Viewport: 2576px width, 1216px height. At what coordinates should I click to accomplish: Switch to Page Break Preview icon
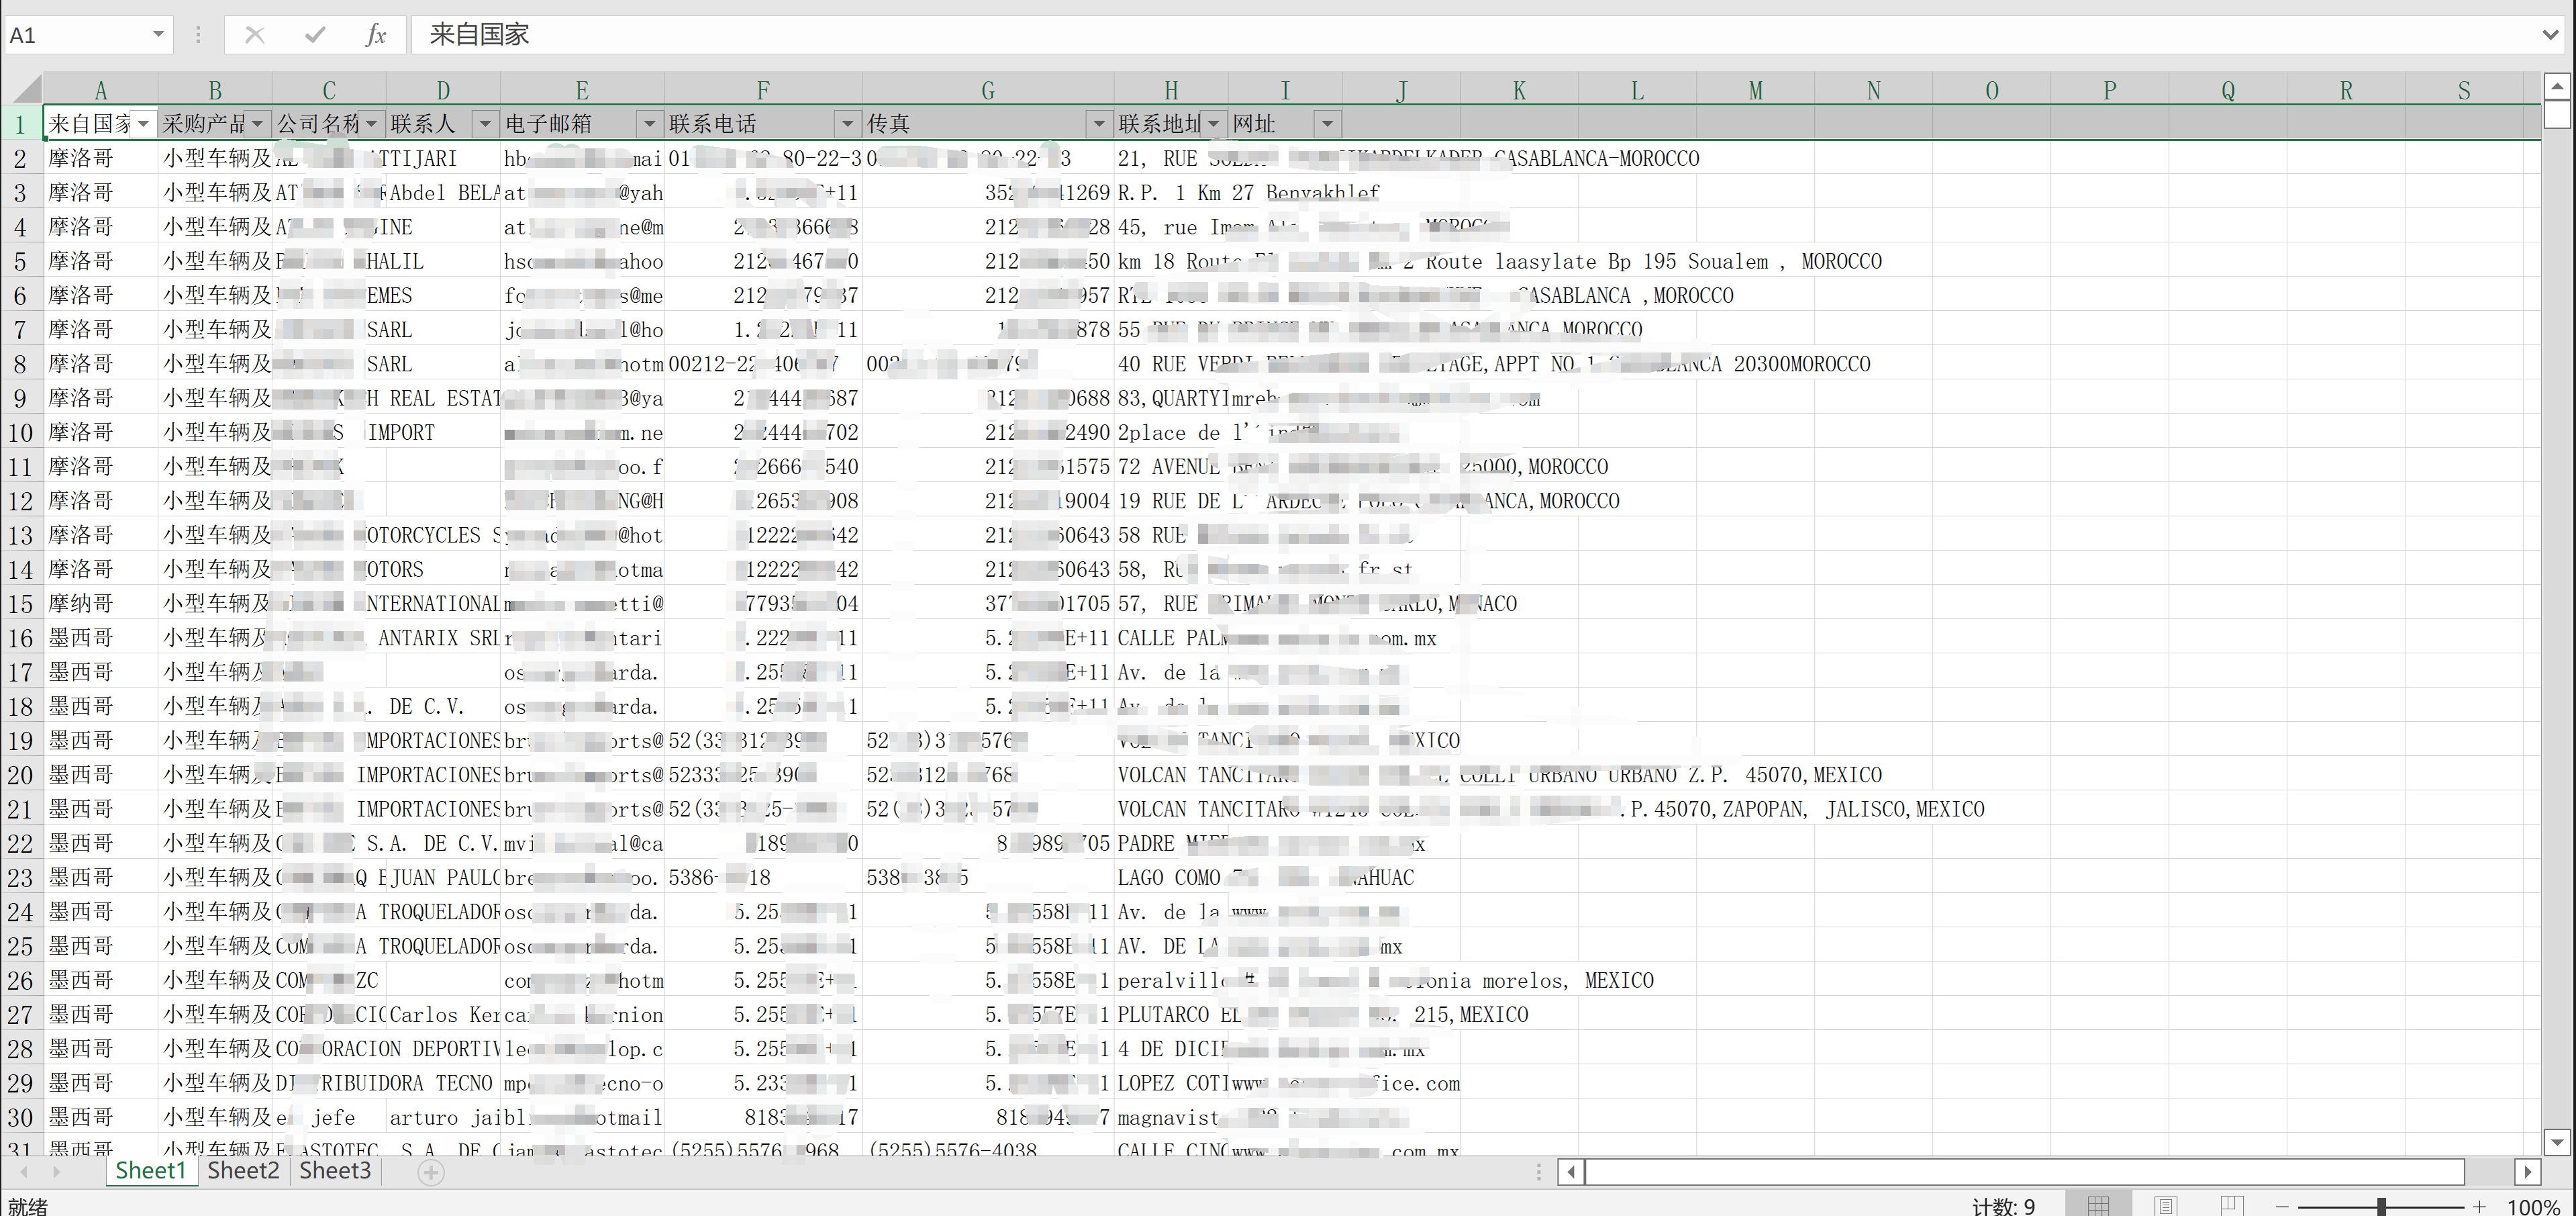2231,1206
